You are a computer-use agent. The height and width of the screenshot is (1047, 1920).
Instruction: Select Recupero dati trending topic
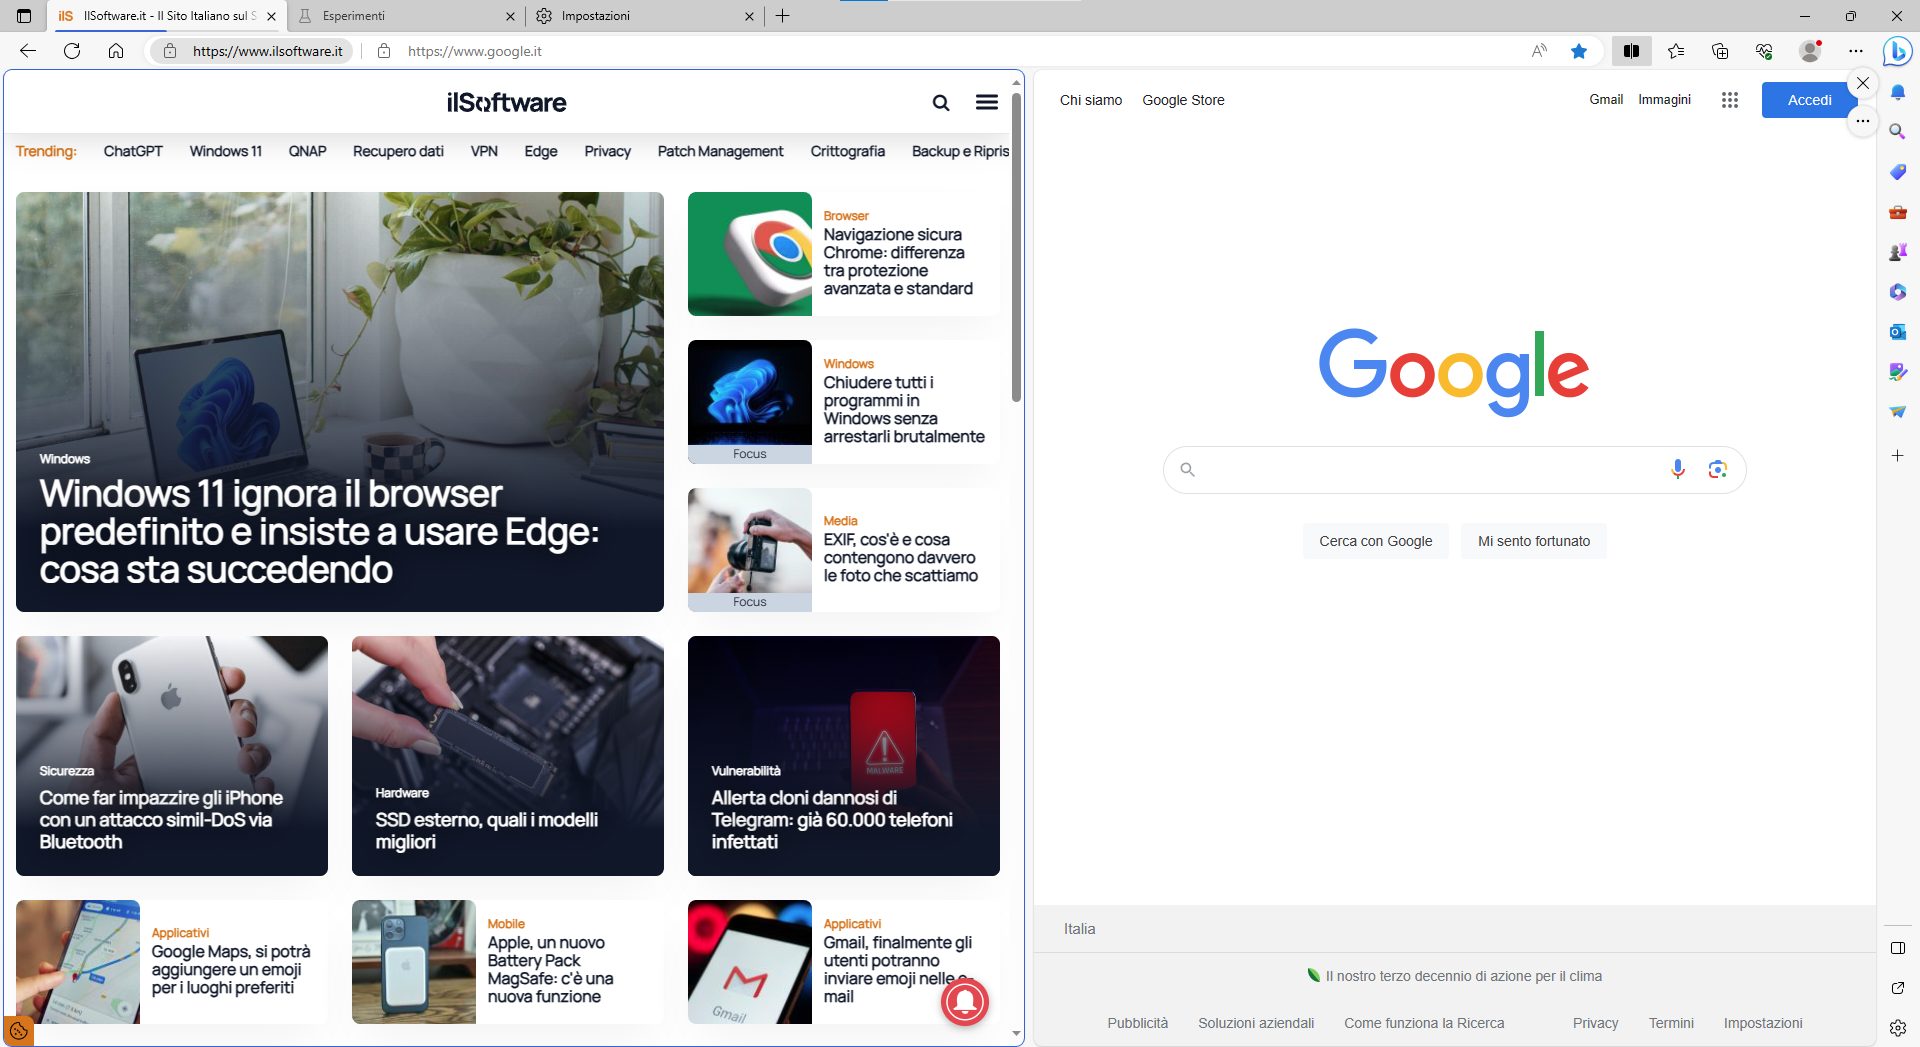coord(398,151)
